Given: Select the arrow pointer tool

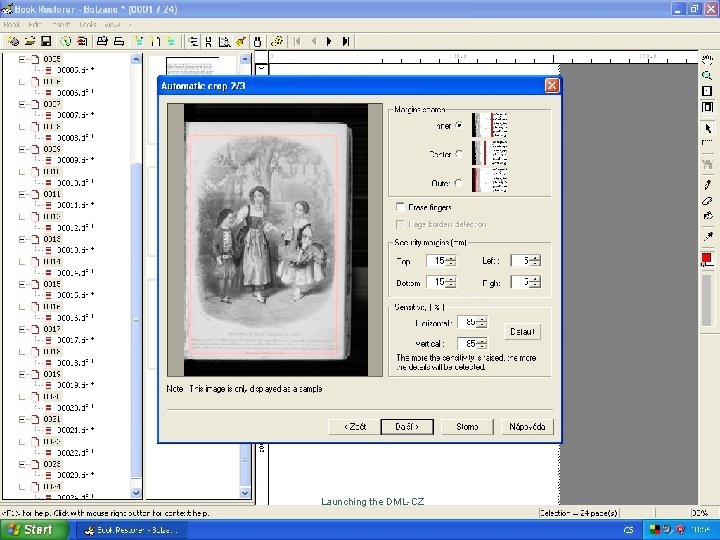Looking at the screenshot, I should 708,128.
